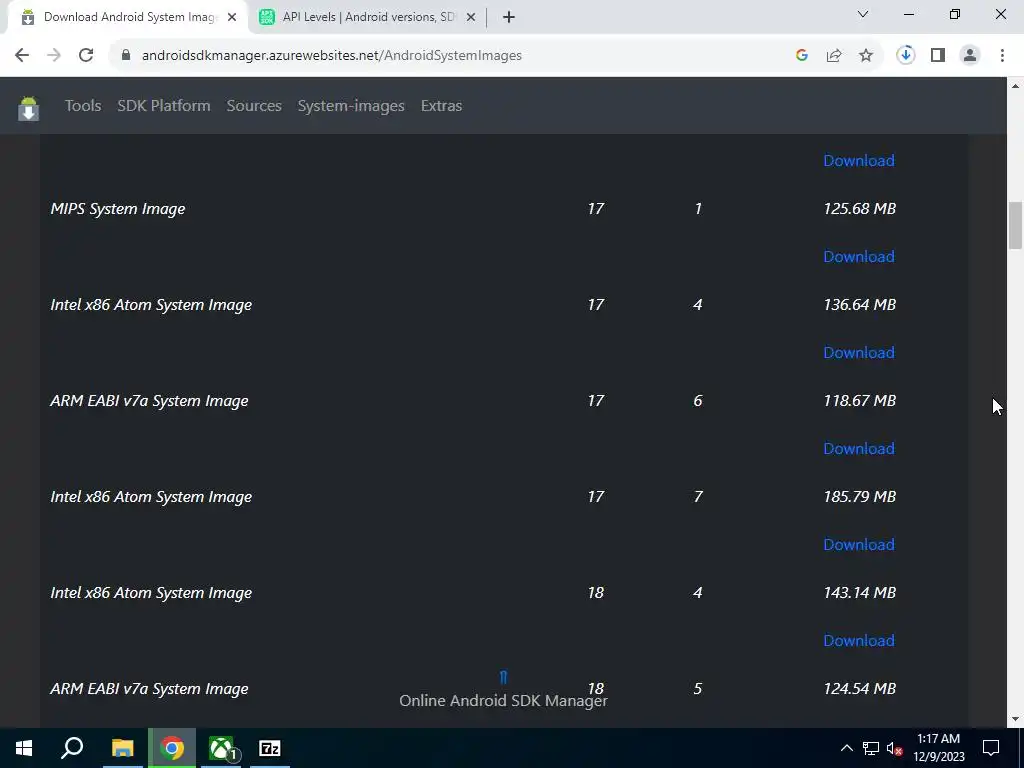Open clock showing 1:17 AM
The image size is (1024, 768).
click(938, 748)
